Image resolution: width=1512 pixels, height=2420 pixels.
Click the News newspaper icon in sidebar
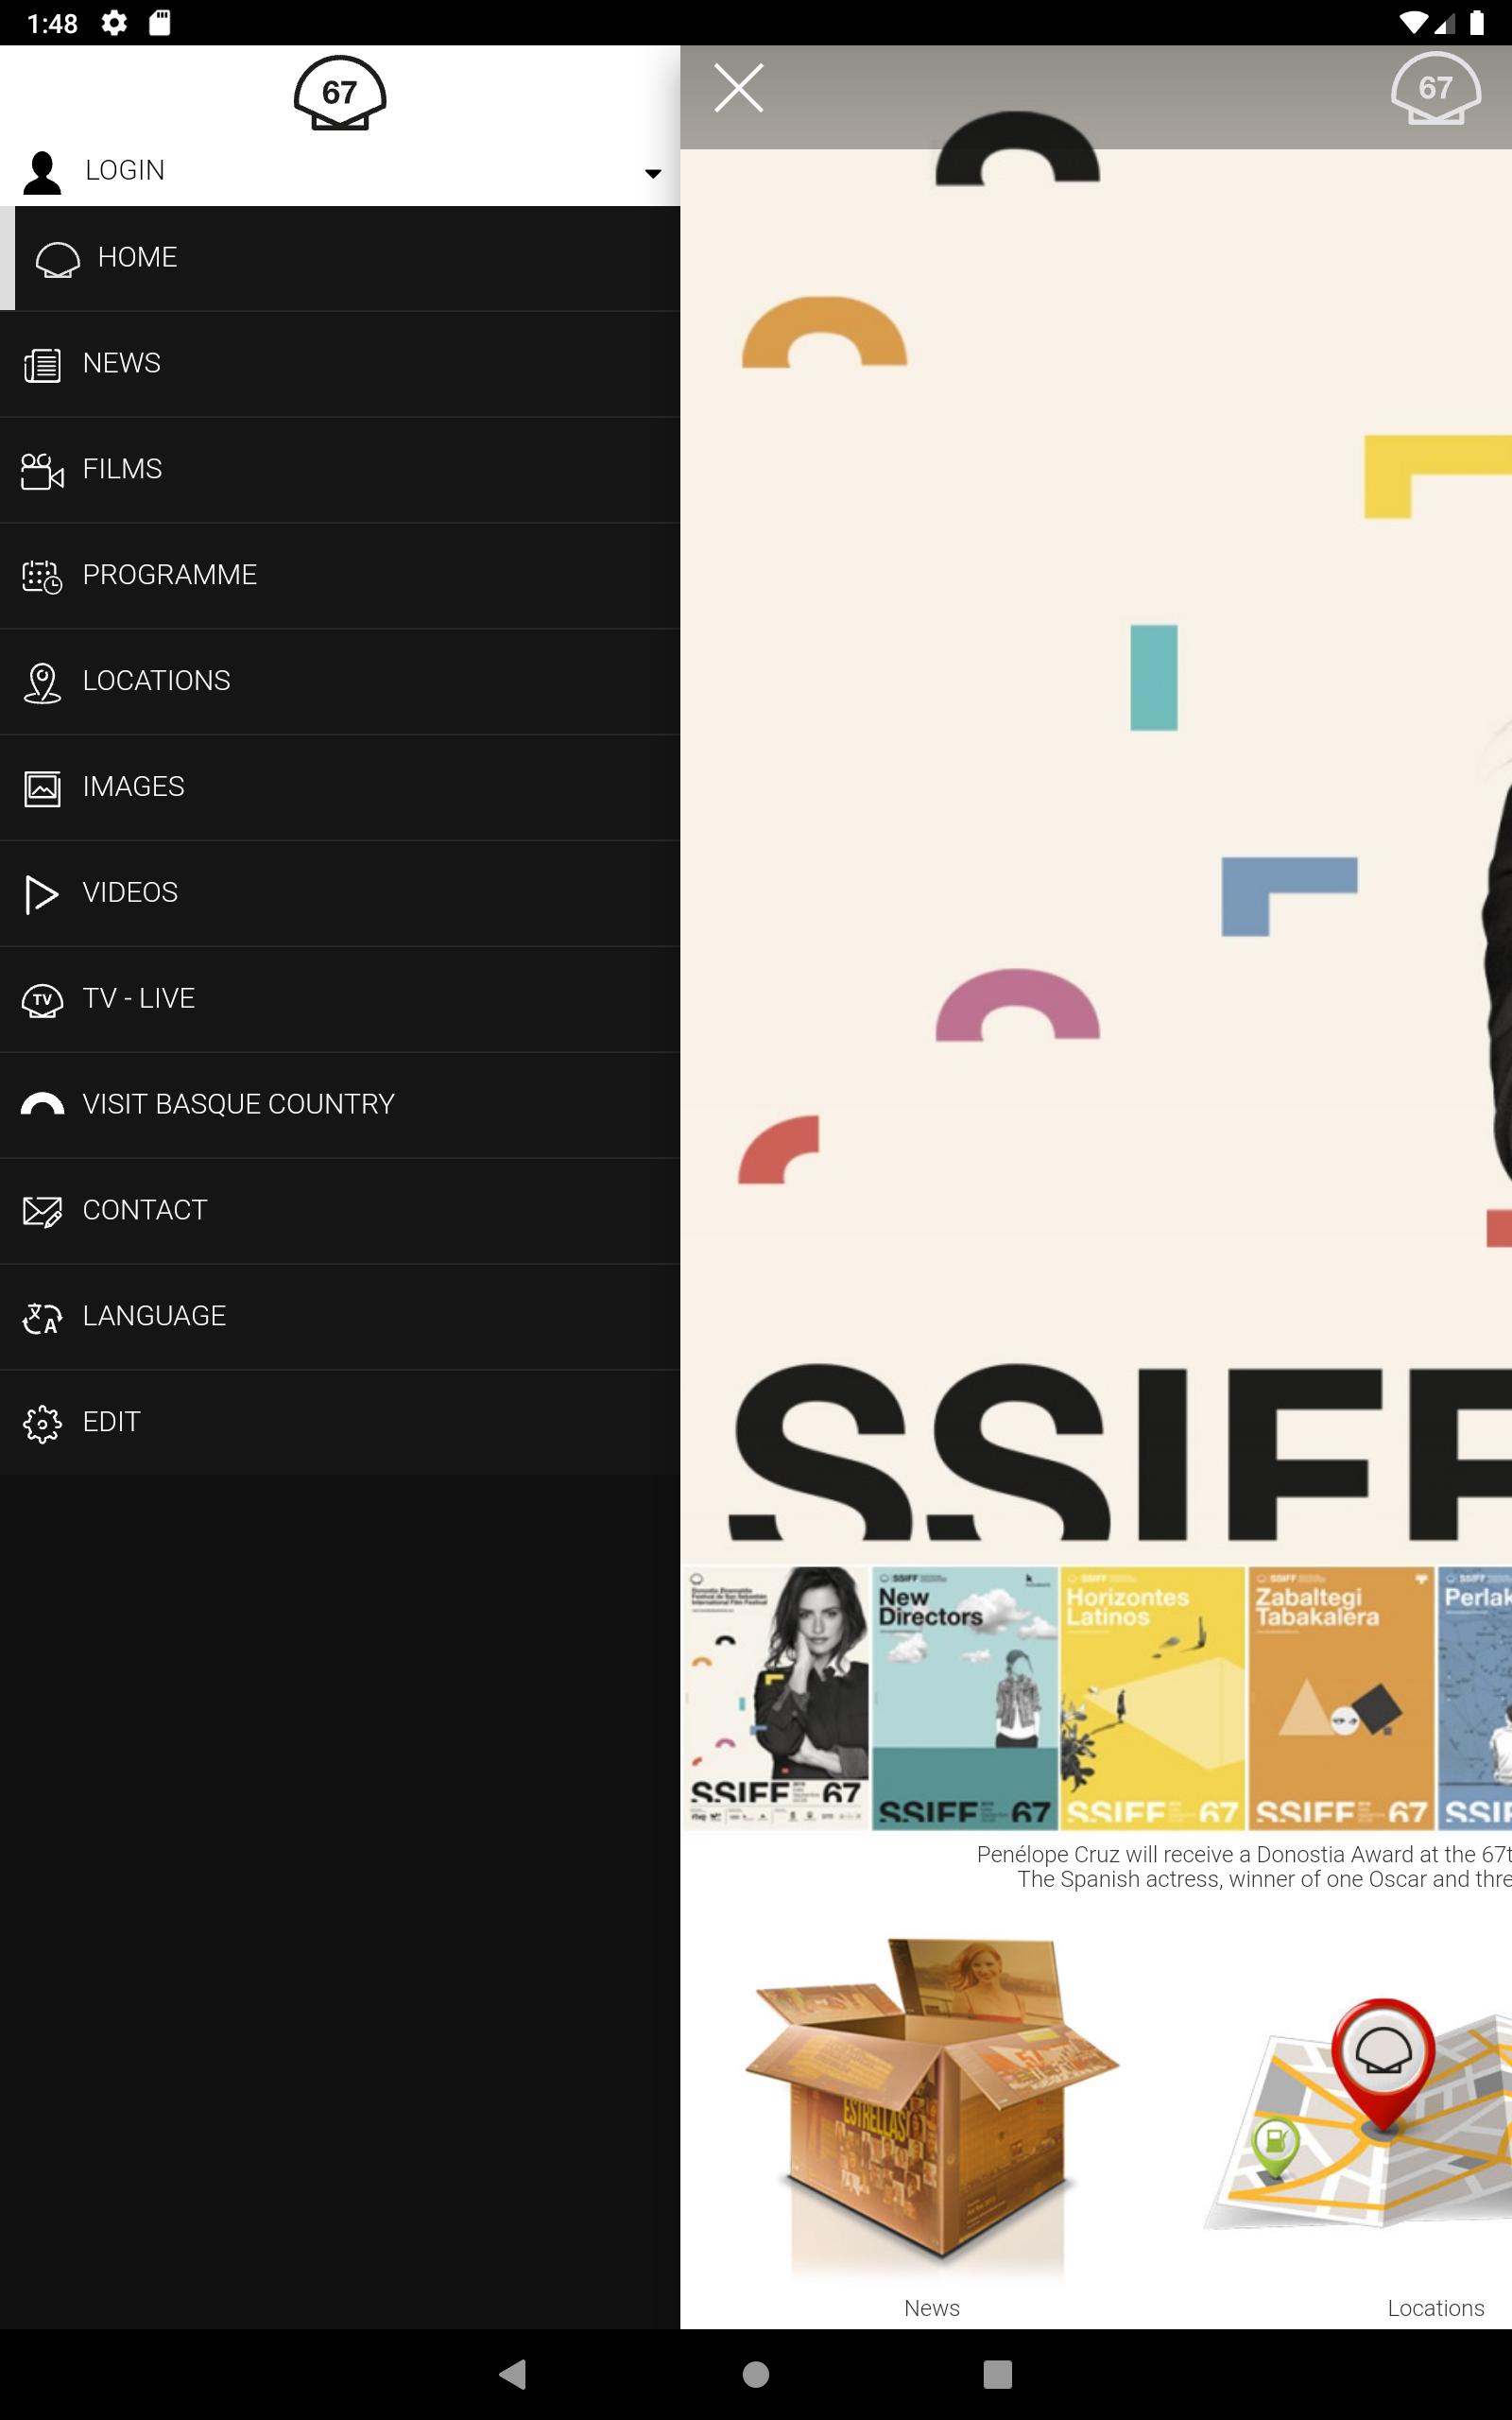coord(42,365)
